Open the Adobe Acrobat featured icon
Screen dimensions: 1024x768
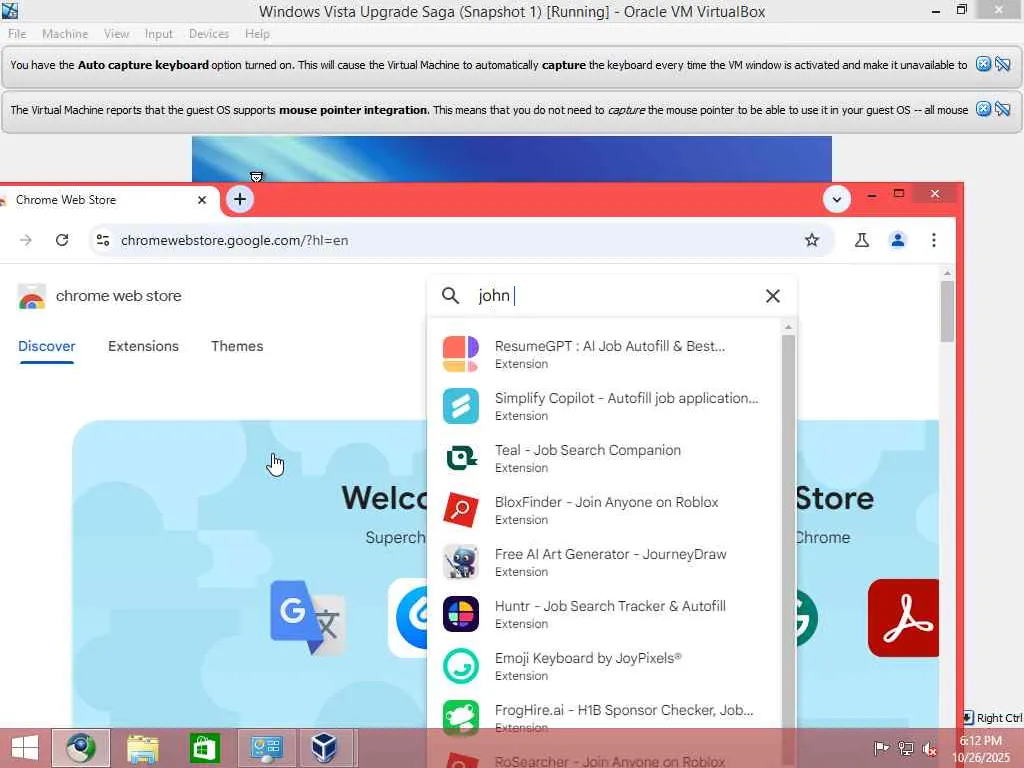904,618
